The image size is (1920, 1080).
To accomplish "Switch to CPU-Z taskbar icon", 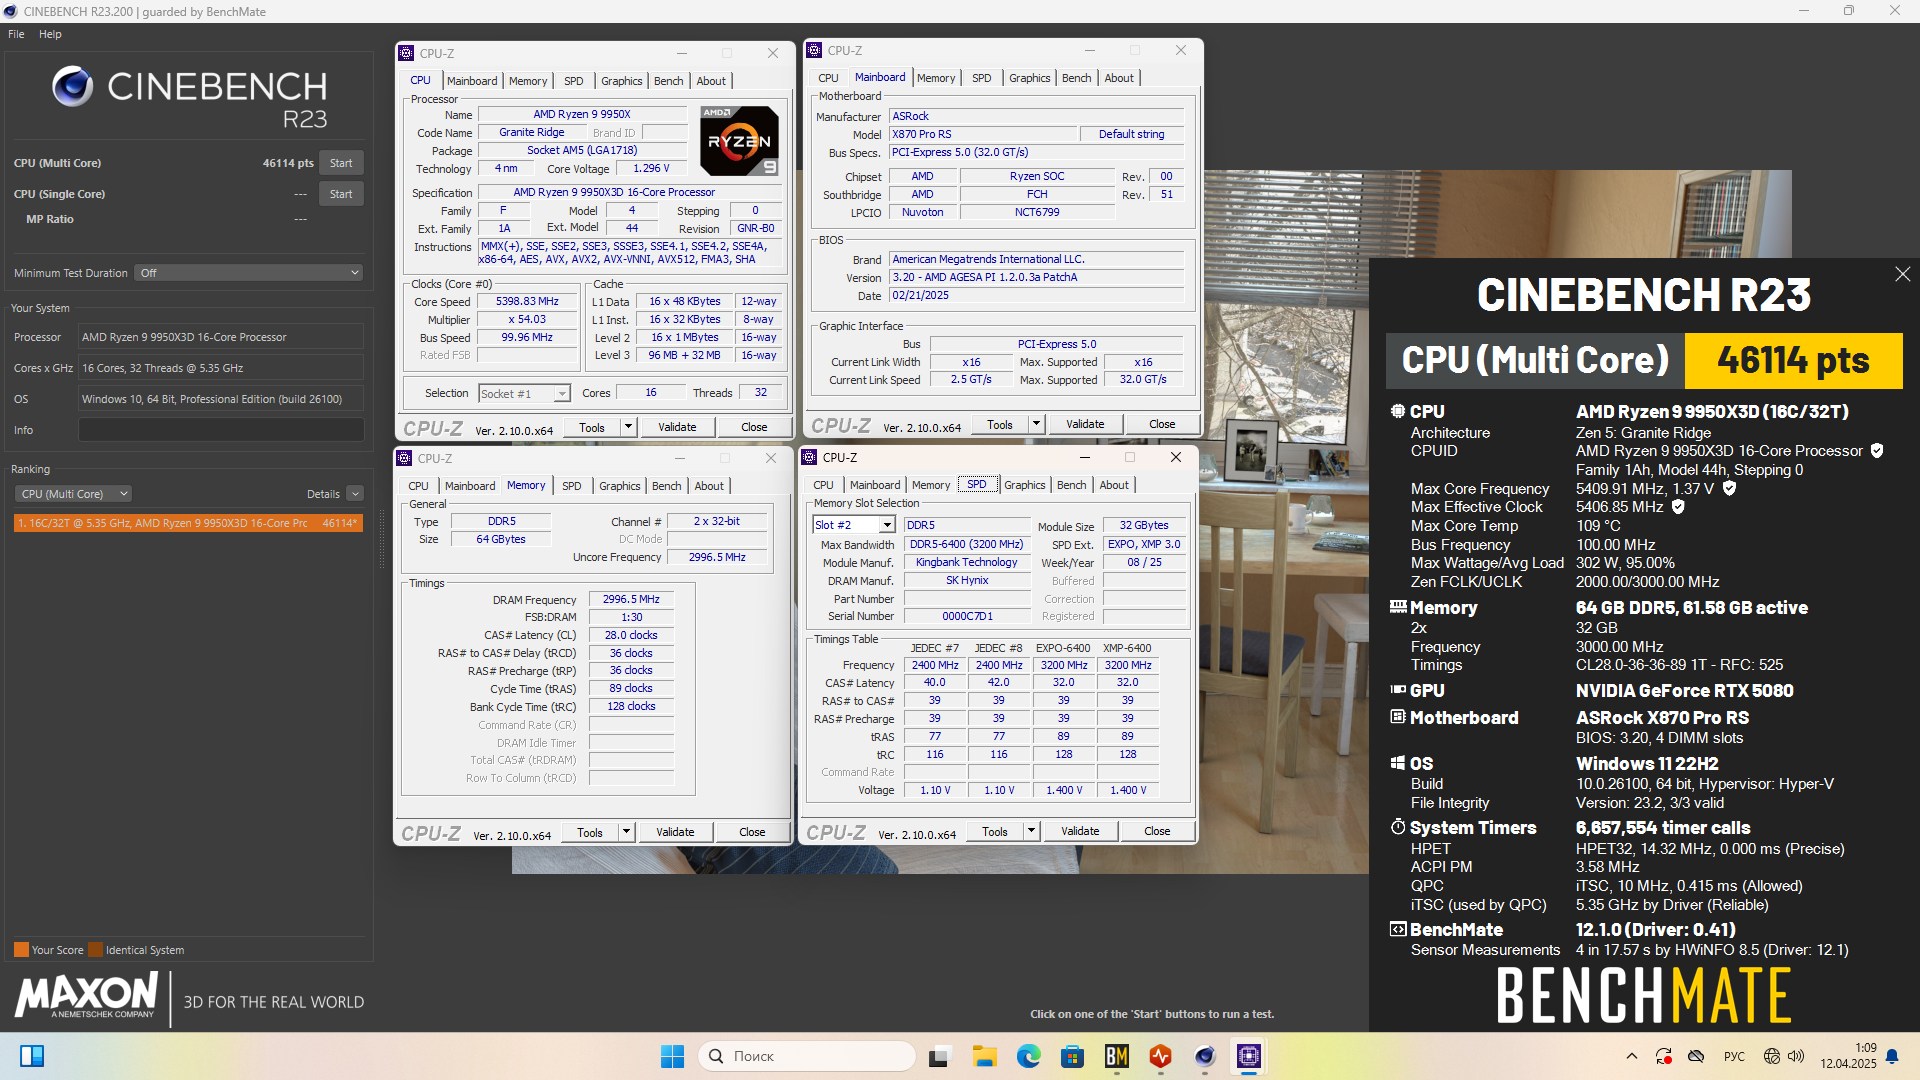I will pos(1248,1056).
